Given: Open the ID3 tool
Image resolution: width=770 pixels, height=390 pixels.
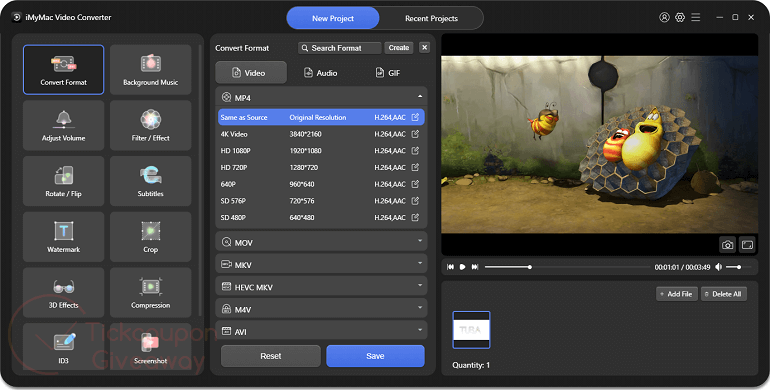Looking at the screenshot, I should [x=63, y=347].
